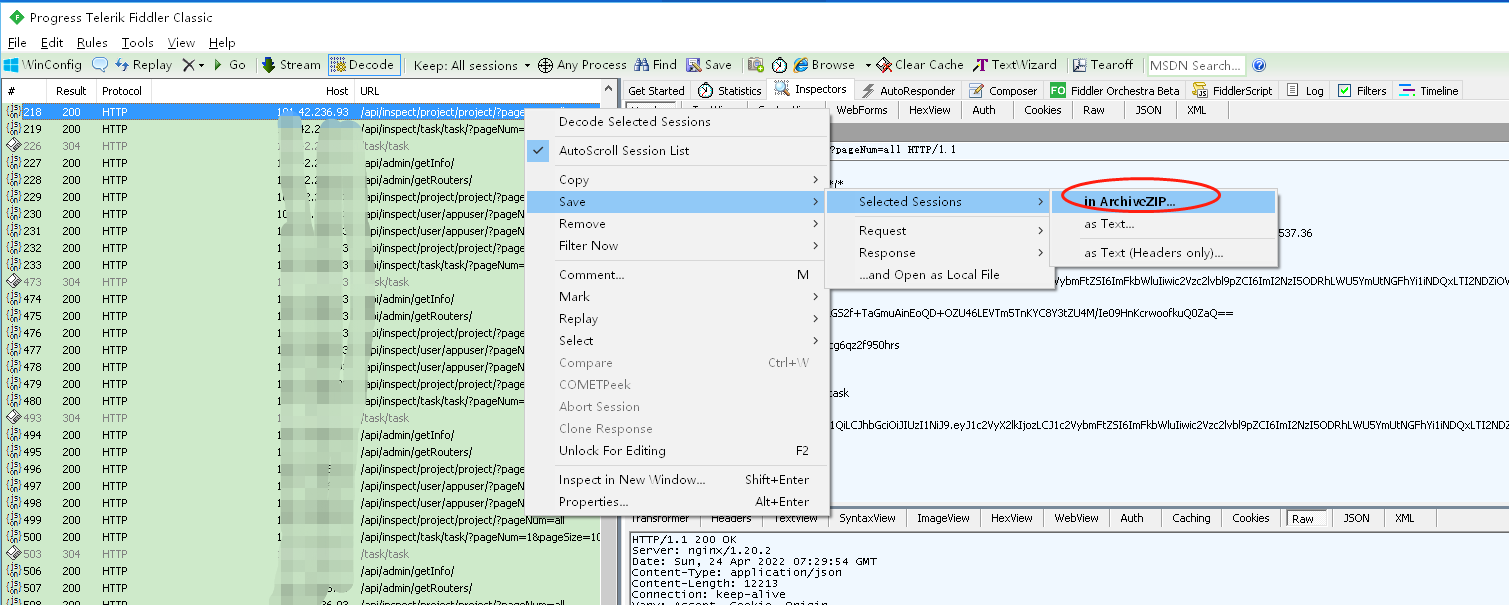This screenshot has width=1509, height=605.
Task: Select the request HexView inspector tab
Action: [x=930, y=110]
